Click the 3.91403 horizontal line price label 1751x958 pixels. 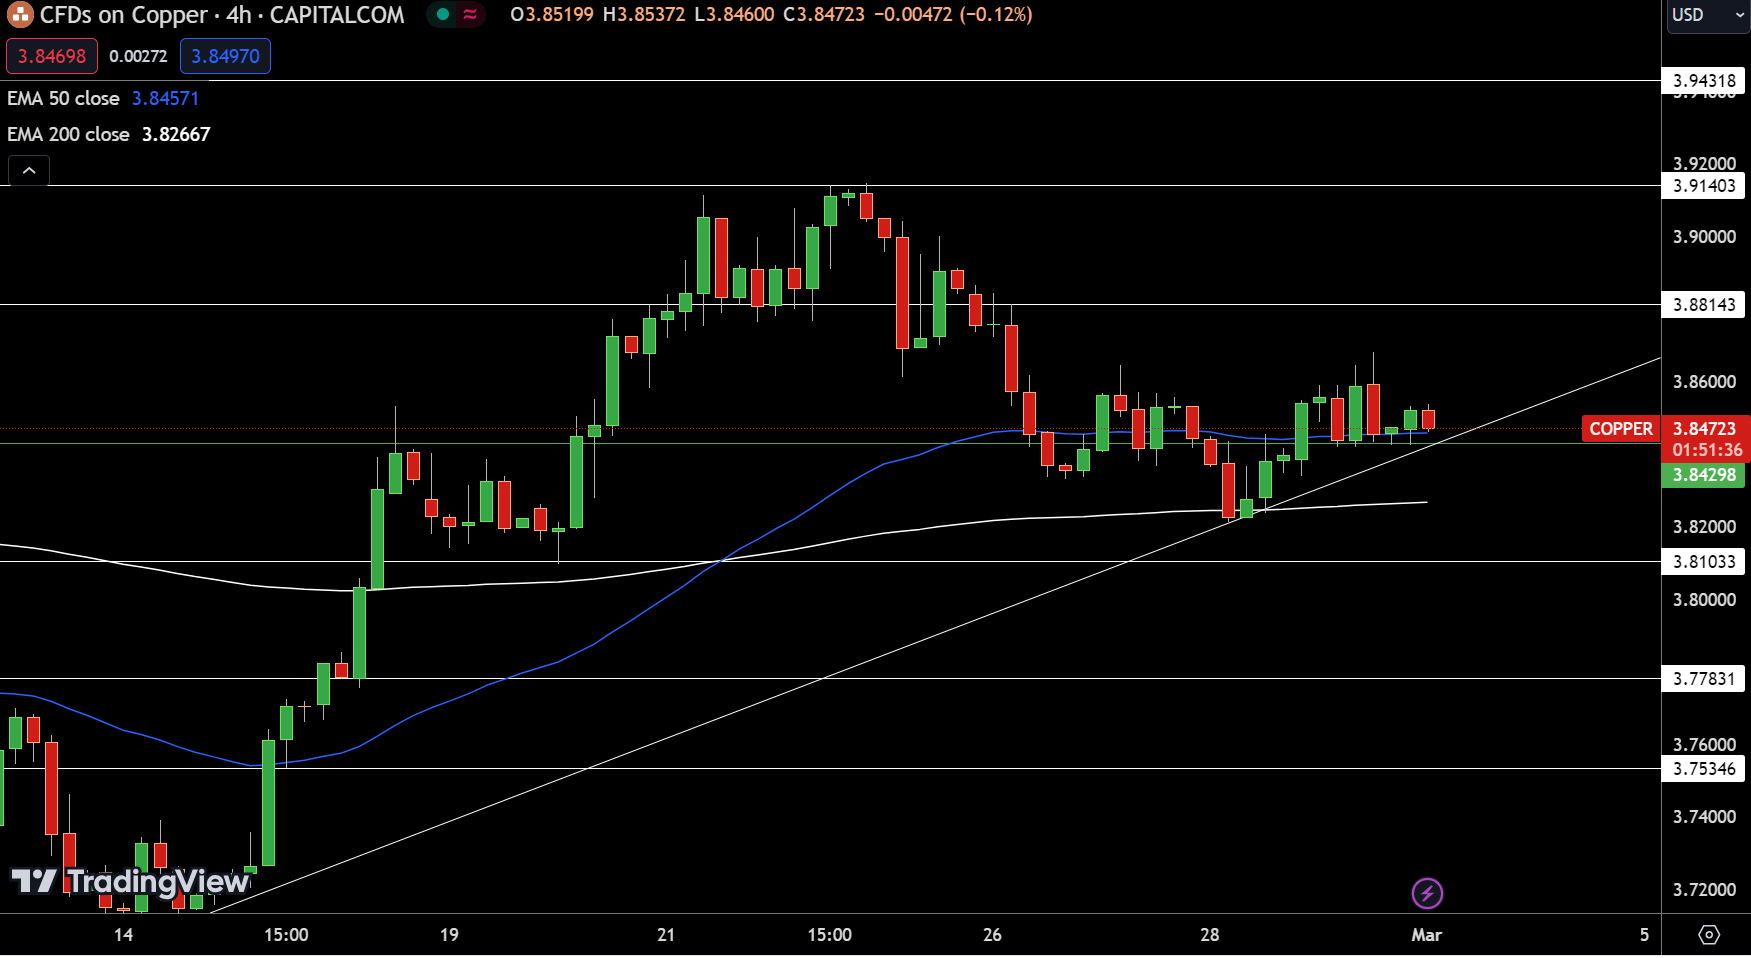(1704, 186)
